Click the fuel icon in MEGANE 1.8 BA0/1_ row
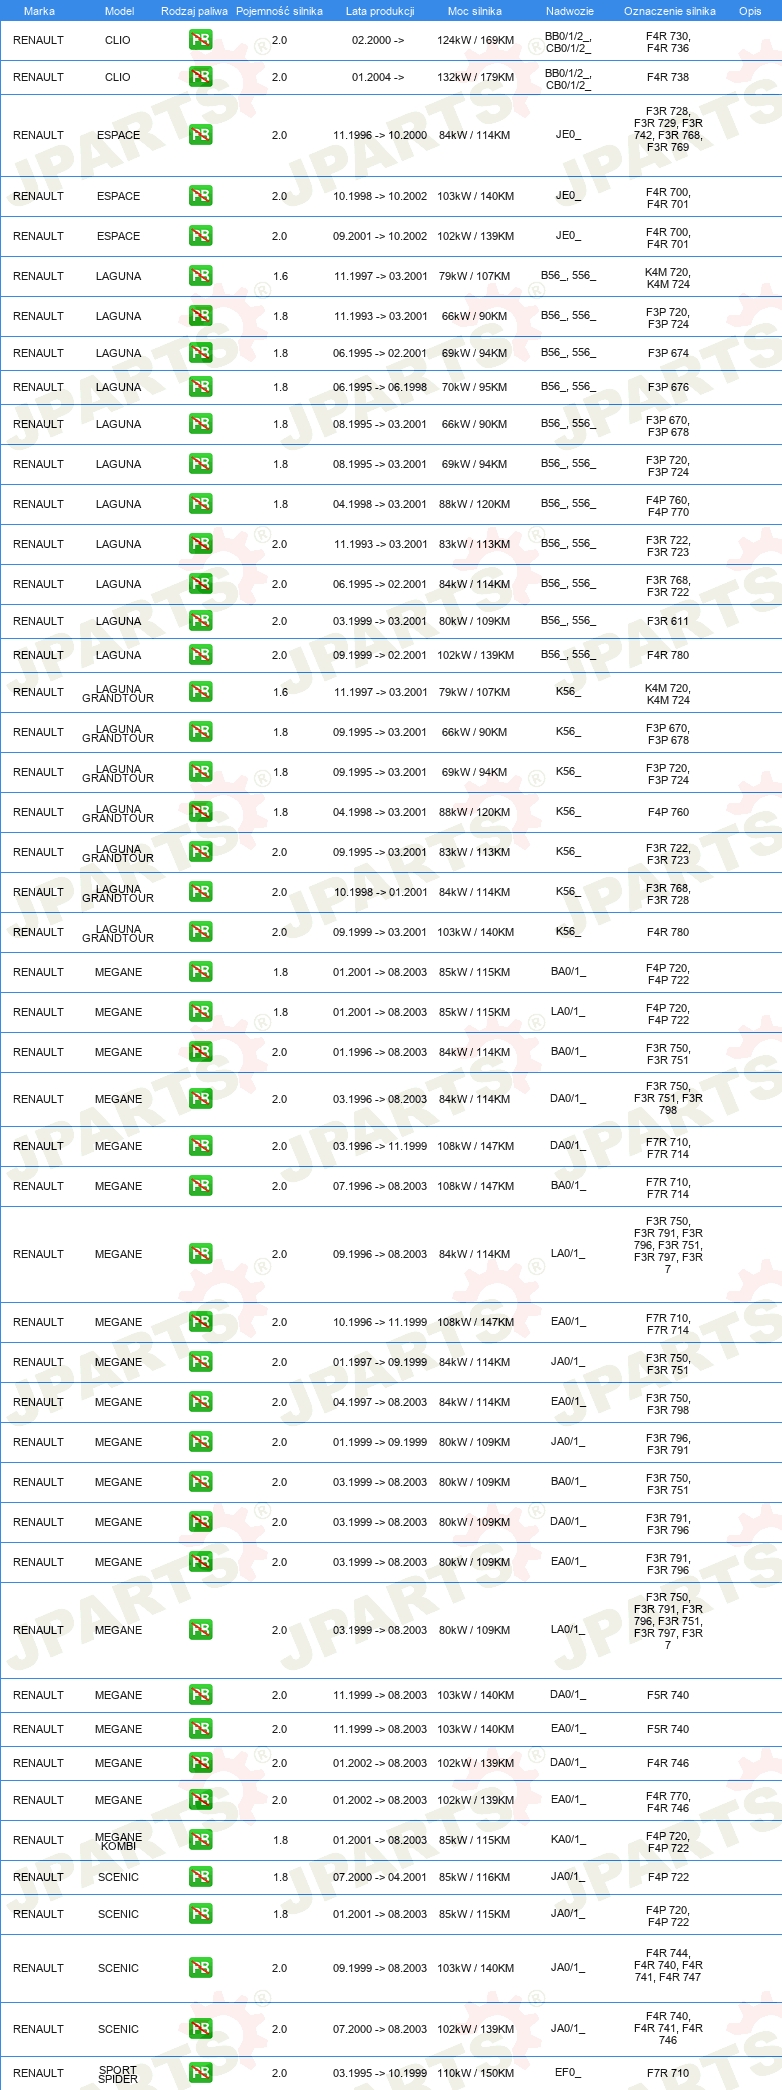782x2090 pixels. (x=200, y=972)
